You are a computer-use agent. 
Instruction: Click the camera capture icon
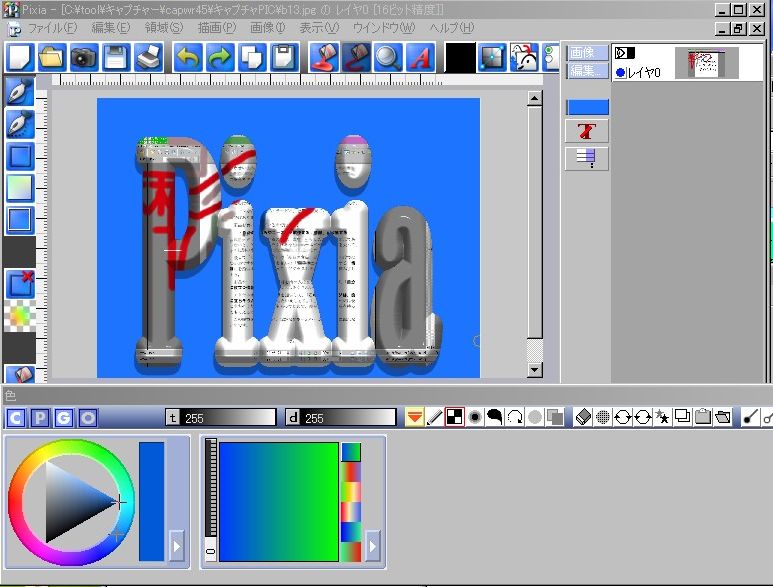click(x=84, y=58)
